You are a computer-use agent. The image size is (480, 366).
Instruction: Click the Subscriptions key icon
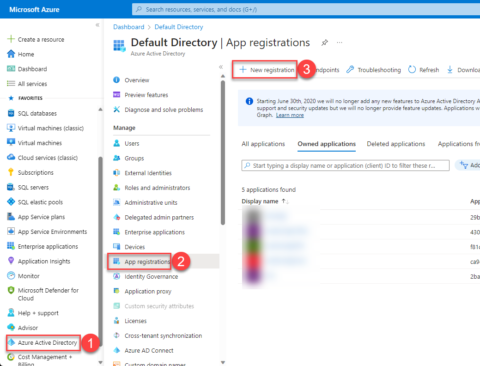(11, 172)
